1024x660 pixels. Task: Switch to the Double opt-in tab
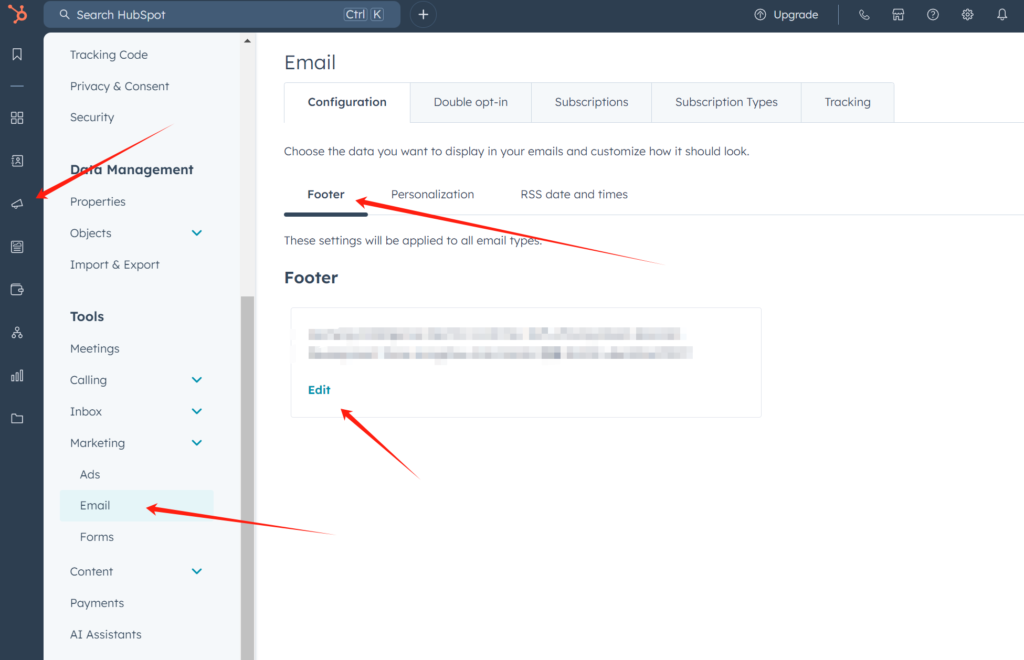(x=470, y=102)
